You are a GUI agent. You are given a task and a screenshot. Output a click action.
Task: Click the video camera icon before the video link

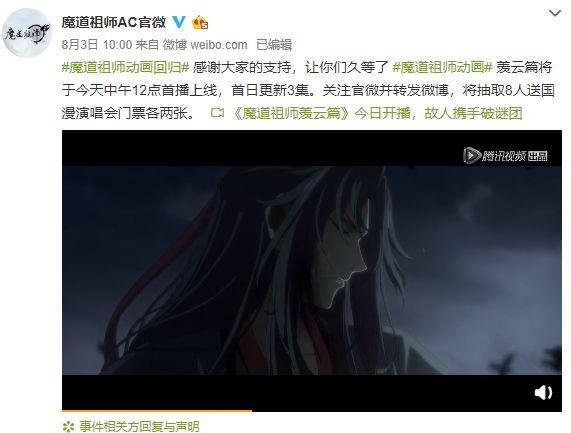pos(217,113)
